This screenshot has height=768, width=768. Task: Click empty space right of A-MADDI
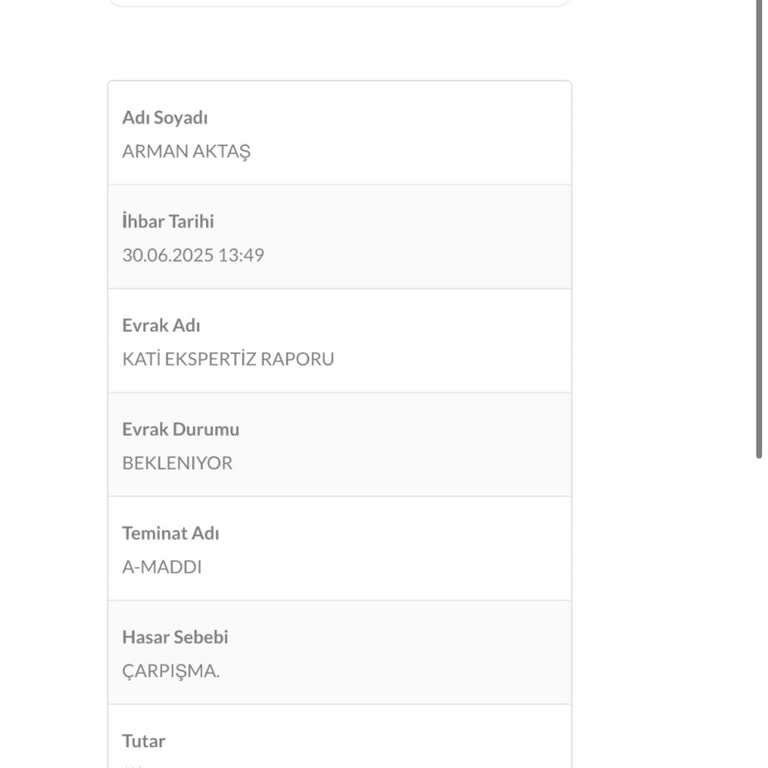(400, 567)
